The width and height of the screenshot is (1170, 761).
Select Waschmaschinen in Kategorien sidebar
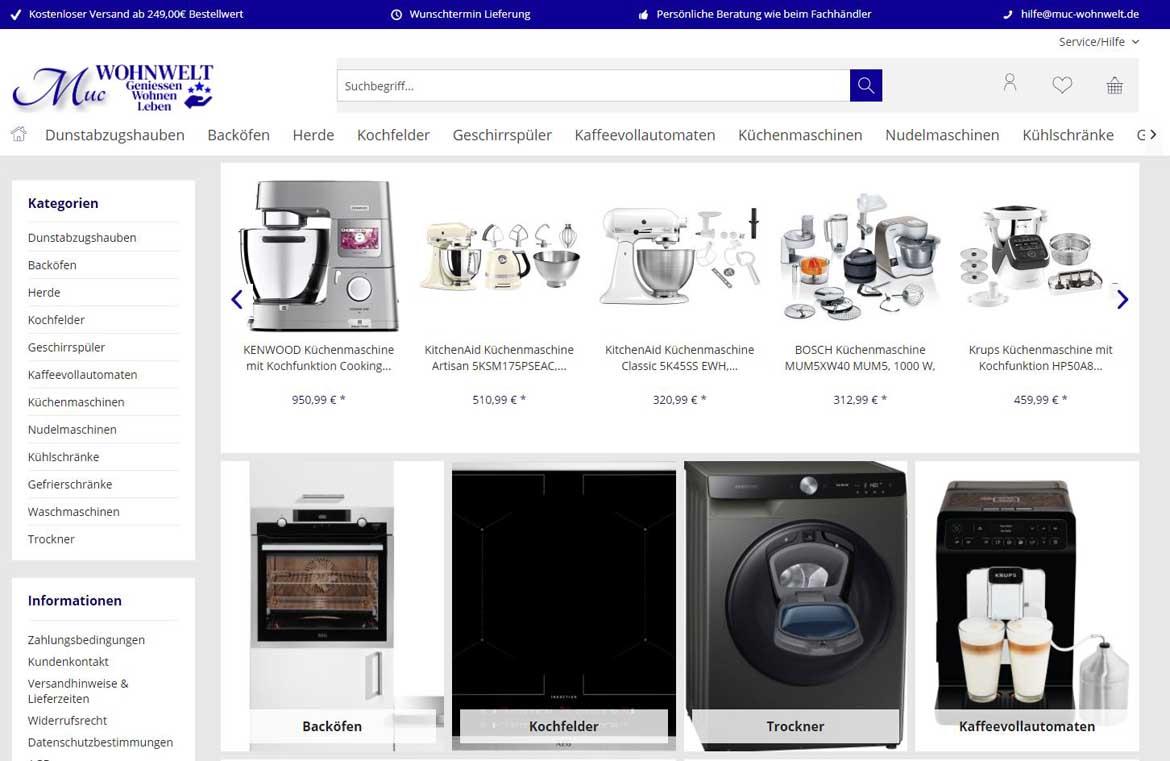click(73, 512)
